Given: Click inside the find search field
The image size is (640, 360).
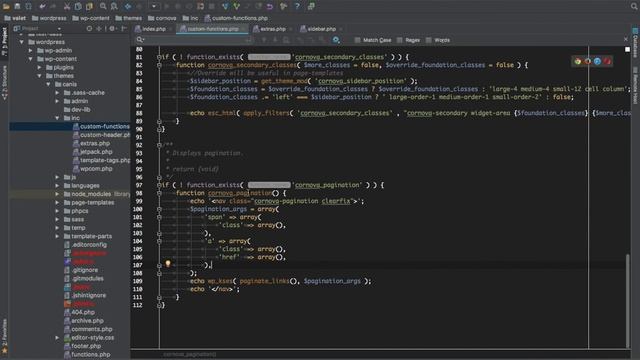Looking at the screenshot, I should [196, 40].
